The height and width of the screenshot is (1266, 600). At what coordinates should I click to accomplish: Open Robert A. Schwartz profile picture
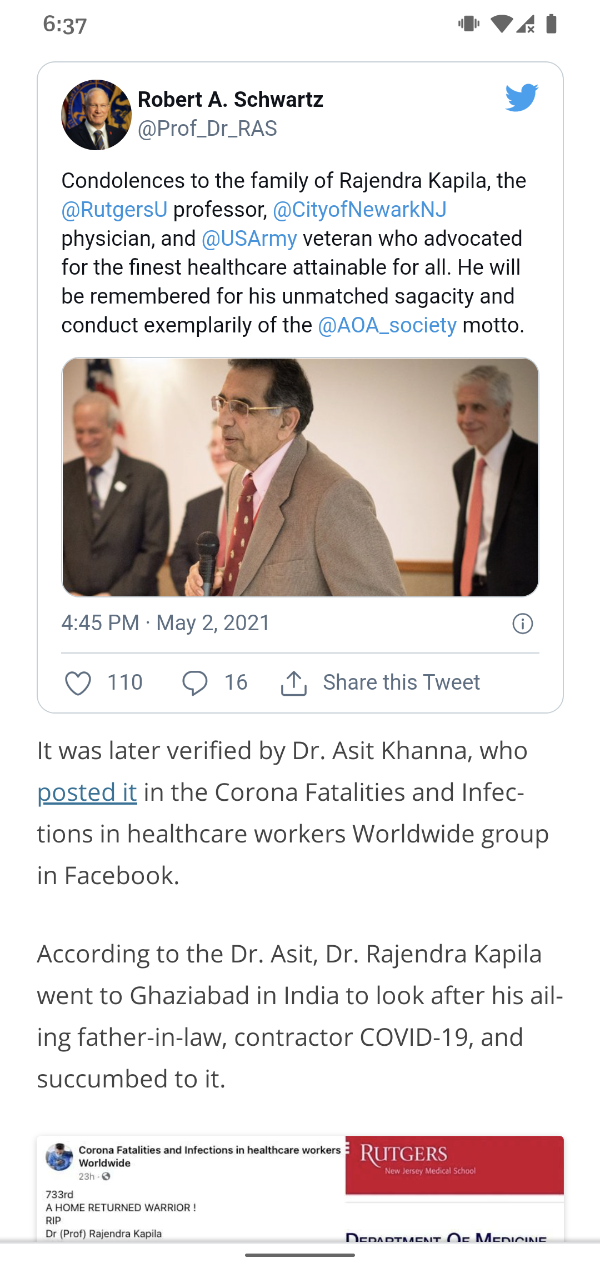96,115
